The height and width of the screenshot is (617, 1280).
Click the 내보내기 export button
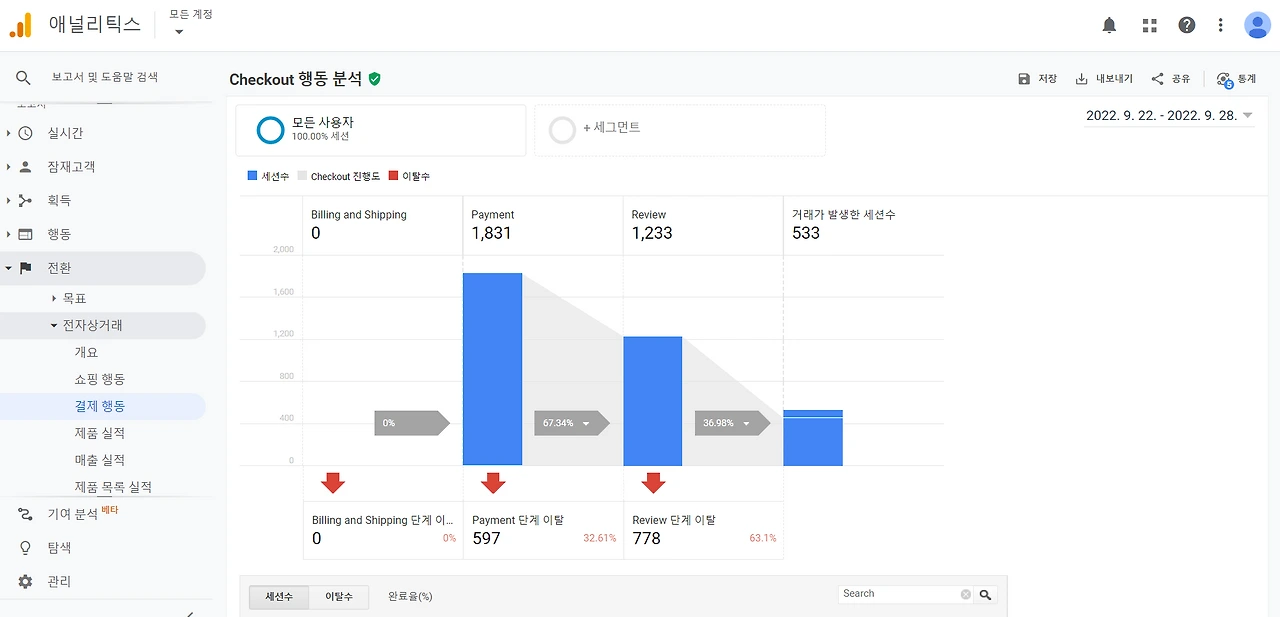[1104, 79]
